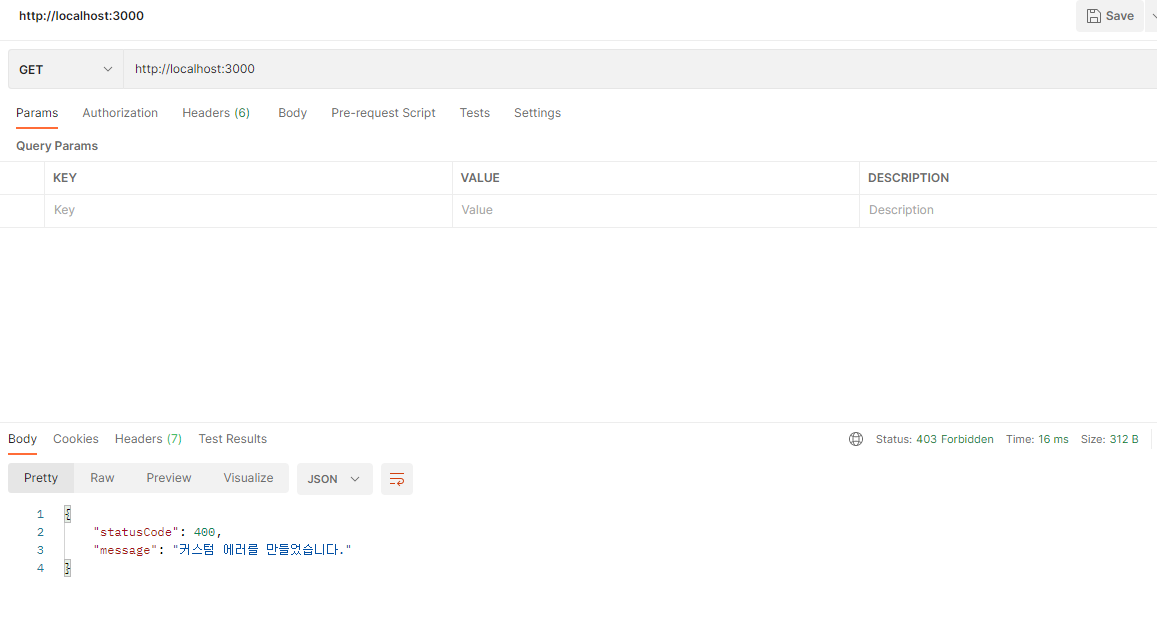Select Raw response view
The width and height of the screenshot is (1157, 620).
click(x=102, y=478)
